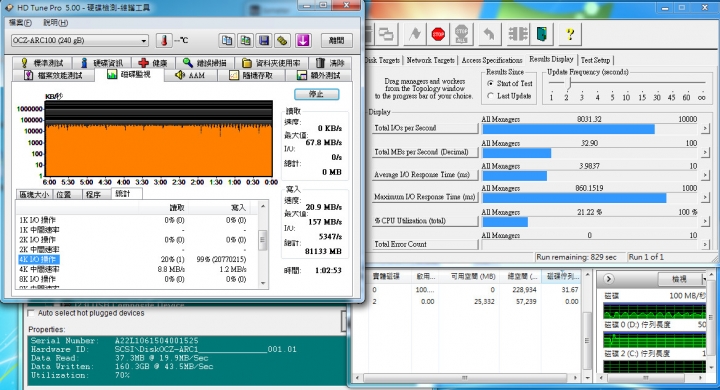Screen dimensions: 720x390
Task: Expand arrow beside % CPU Utilization bar
Action: (x=705, y=221)
